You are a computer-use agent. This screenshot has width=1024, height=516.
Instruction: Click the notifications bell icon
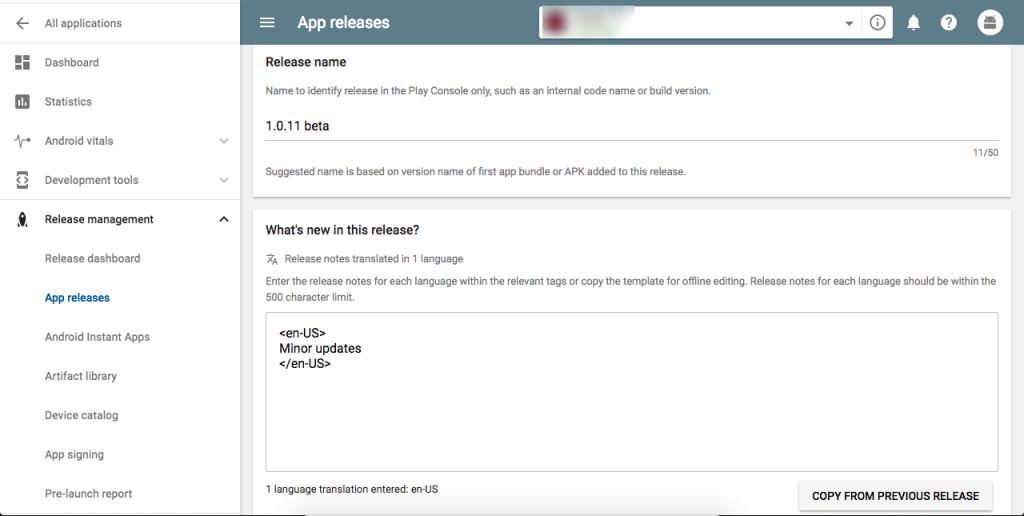point(913,23)
